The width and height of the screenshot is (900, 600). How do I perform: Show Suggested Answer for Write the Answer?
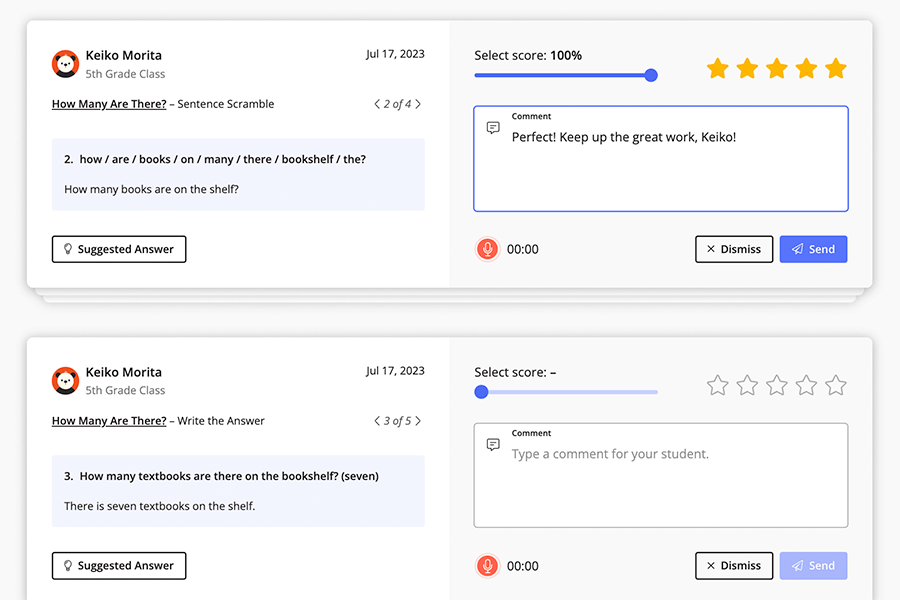tap(119, 566)
